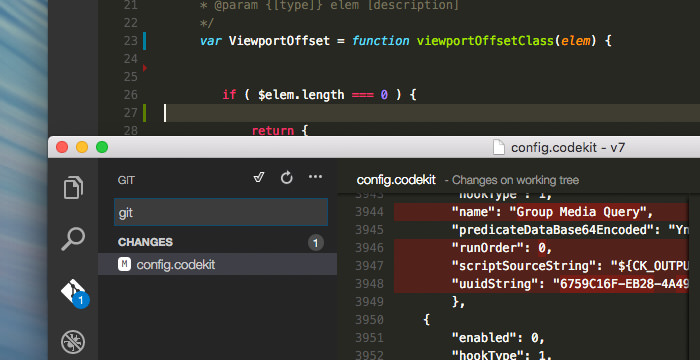
Task: Click the 'return {' line in background editor
Action: coord(279,131)
